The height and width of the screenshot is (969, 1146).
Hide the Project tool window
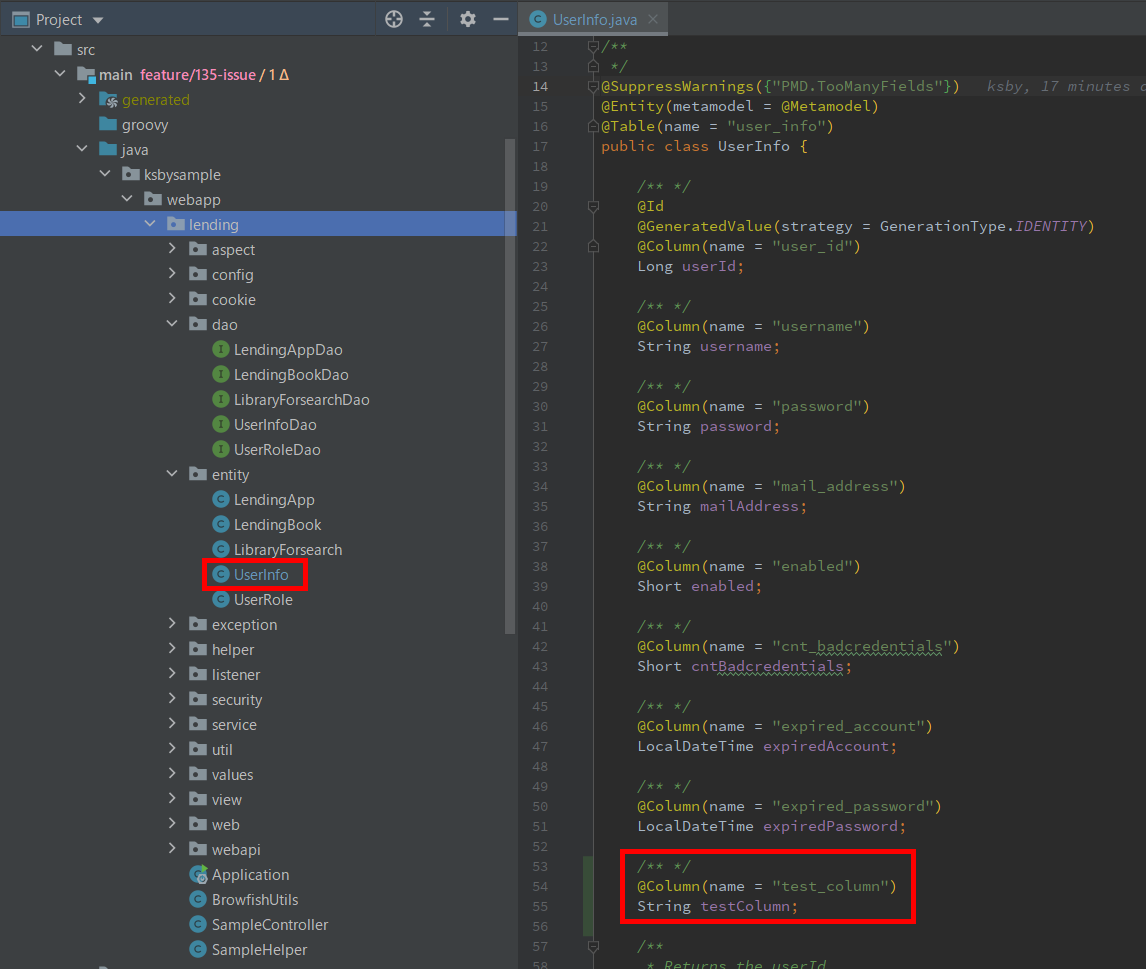(500, 18)
